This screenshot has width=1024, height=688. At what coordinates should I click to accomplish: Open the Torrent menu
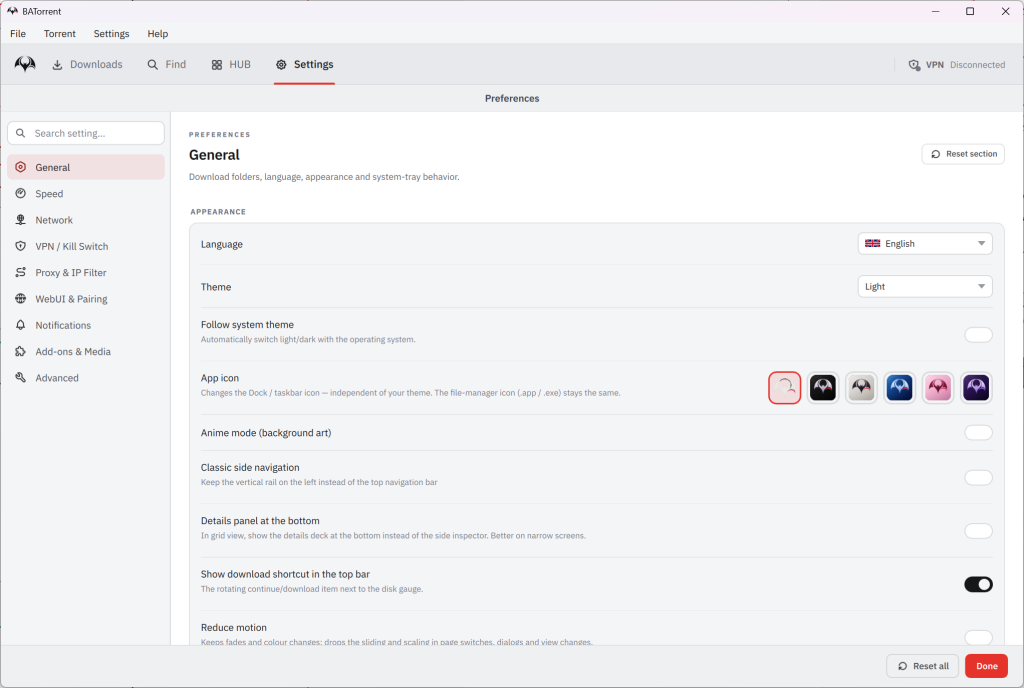point(59,33)
